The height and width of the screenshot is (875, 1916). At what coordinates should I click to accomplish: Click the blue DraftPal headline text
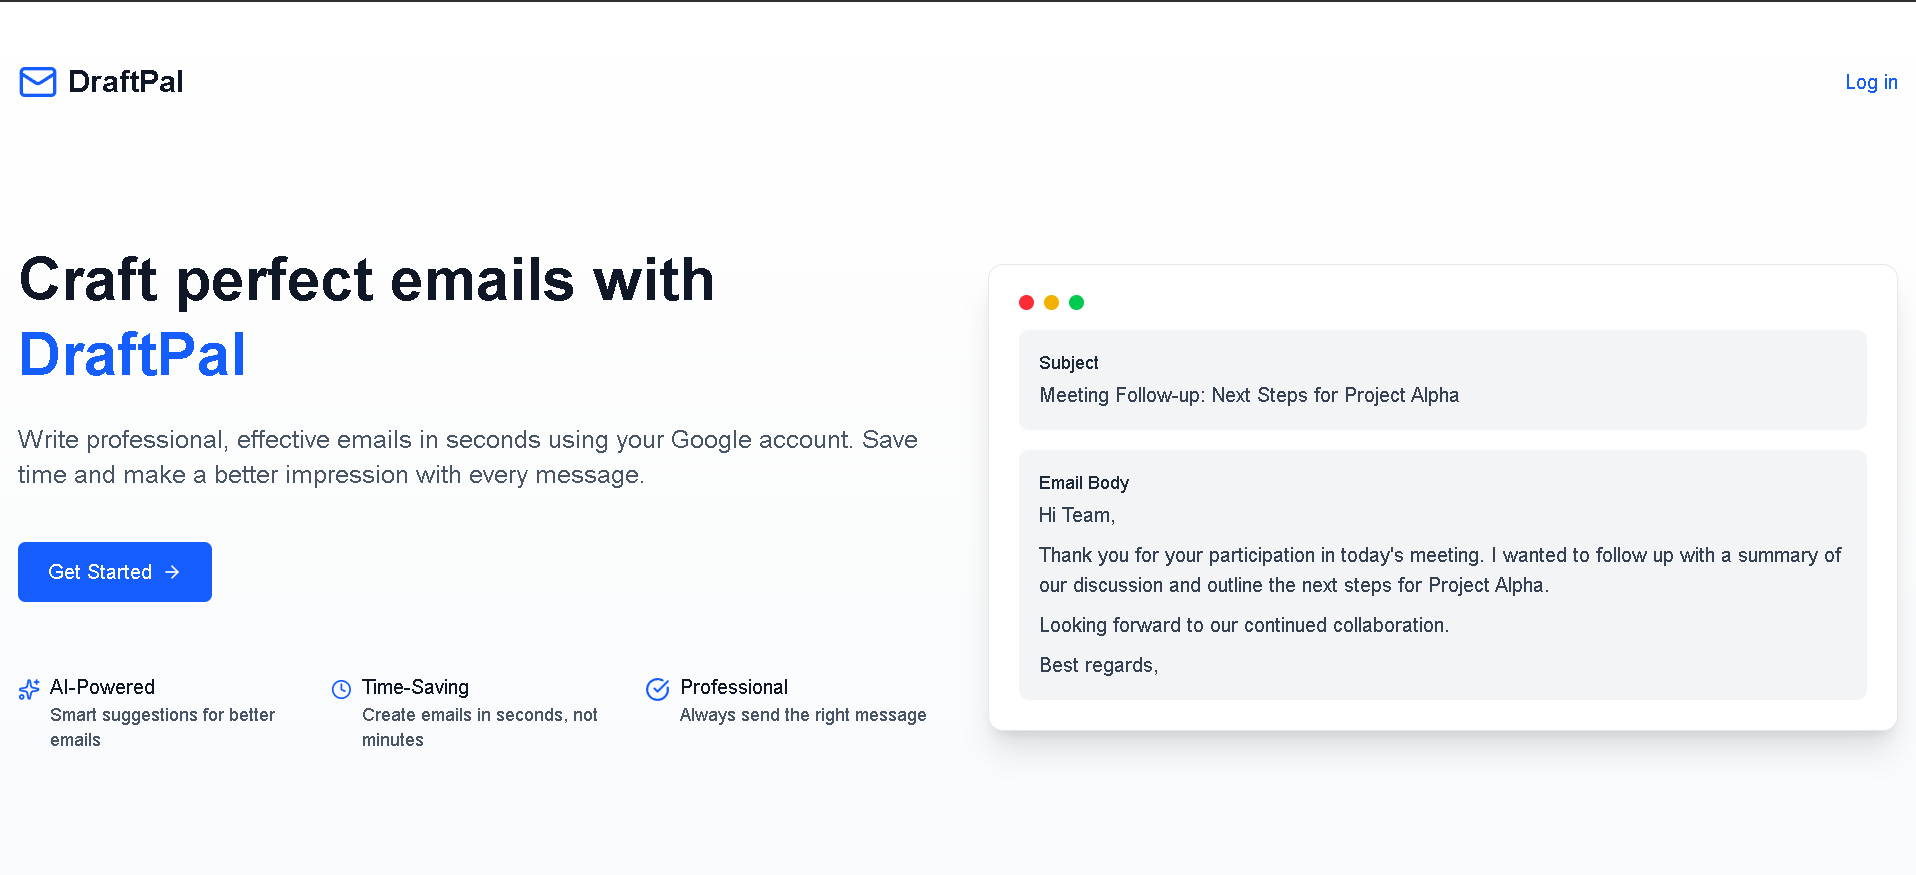coord(132,354)
